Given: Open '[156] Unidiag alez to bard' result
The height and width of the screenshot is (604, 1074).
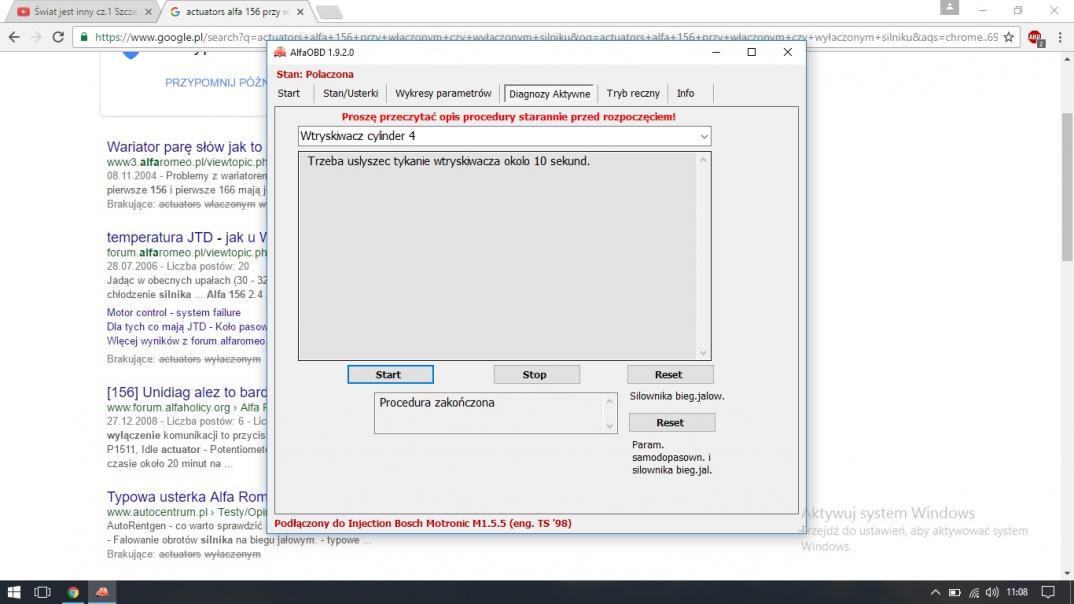Looking at the screenshot, I should [186, 392].
